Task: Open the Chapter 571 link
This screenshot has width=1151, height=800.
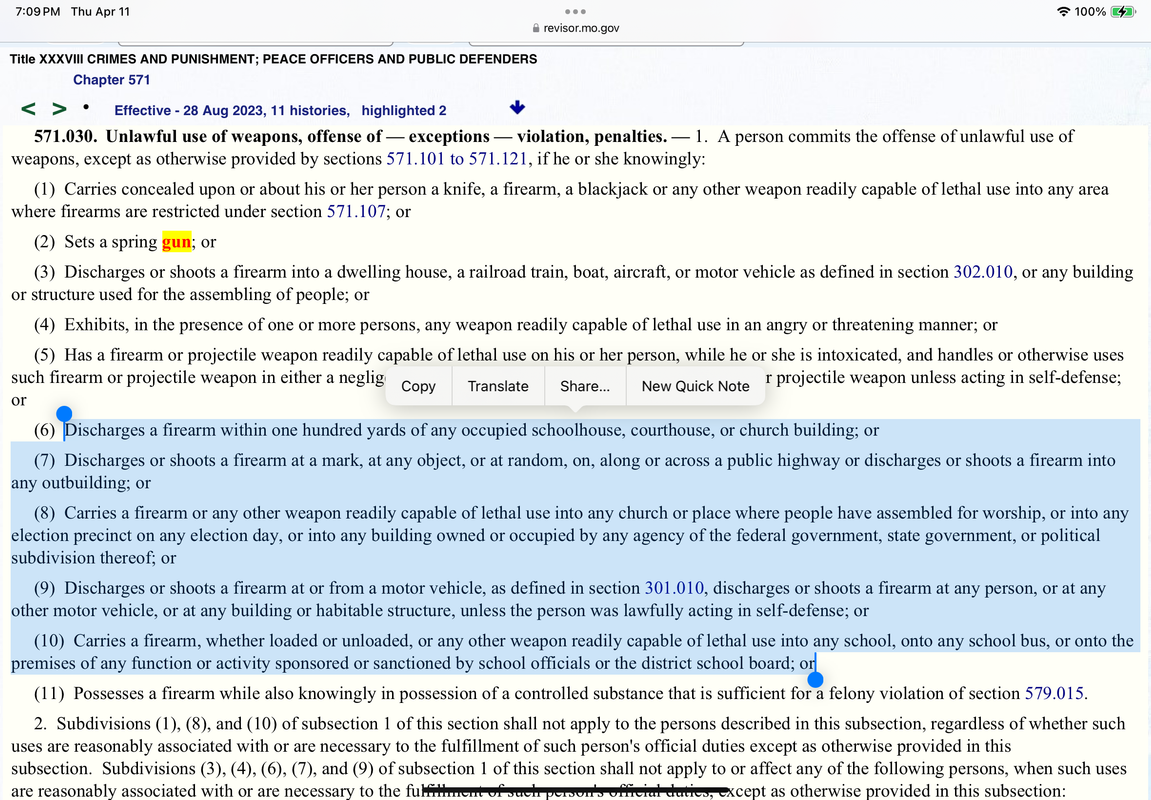Action: 112,80
